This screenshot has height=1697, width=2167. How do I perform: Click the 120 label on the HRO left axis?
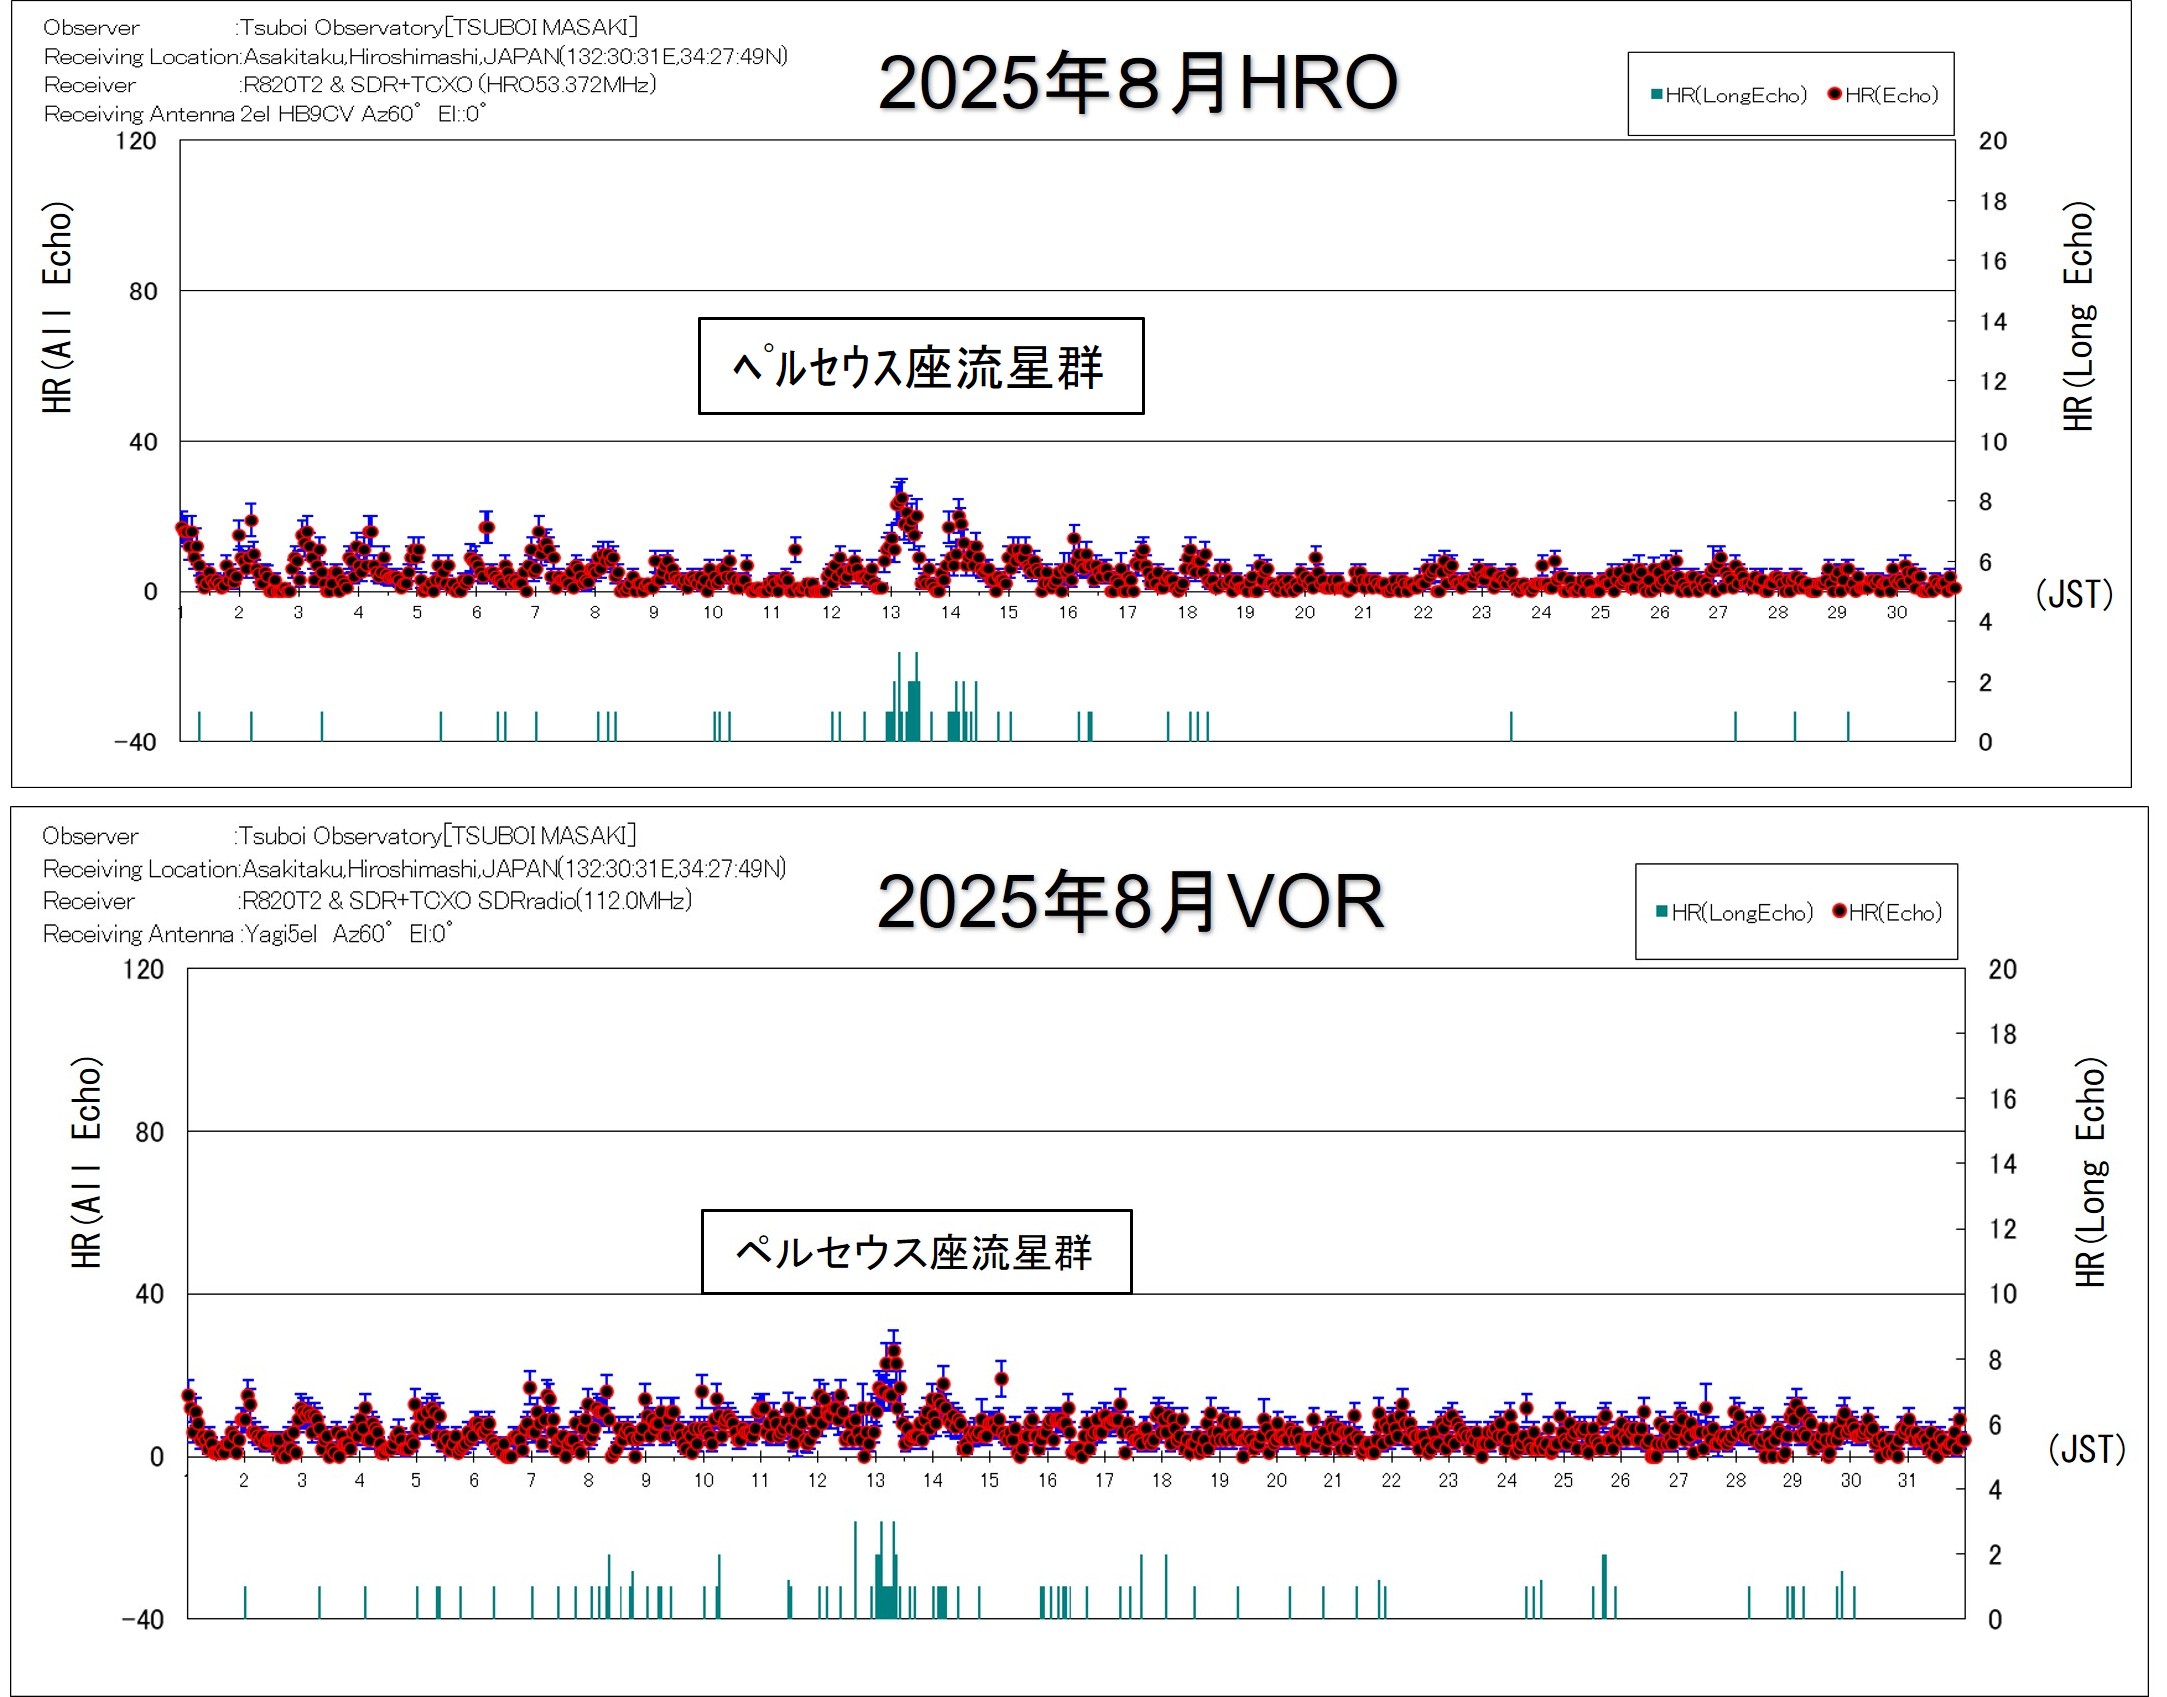[x=136, y=141]
